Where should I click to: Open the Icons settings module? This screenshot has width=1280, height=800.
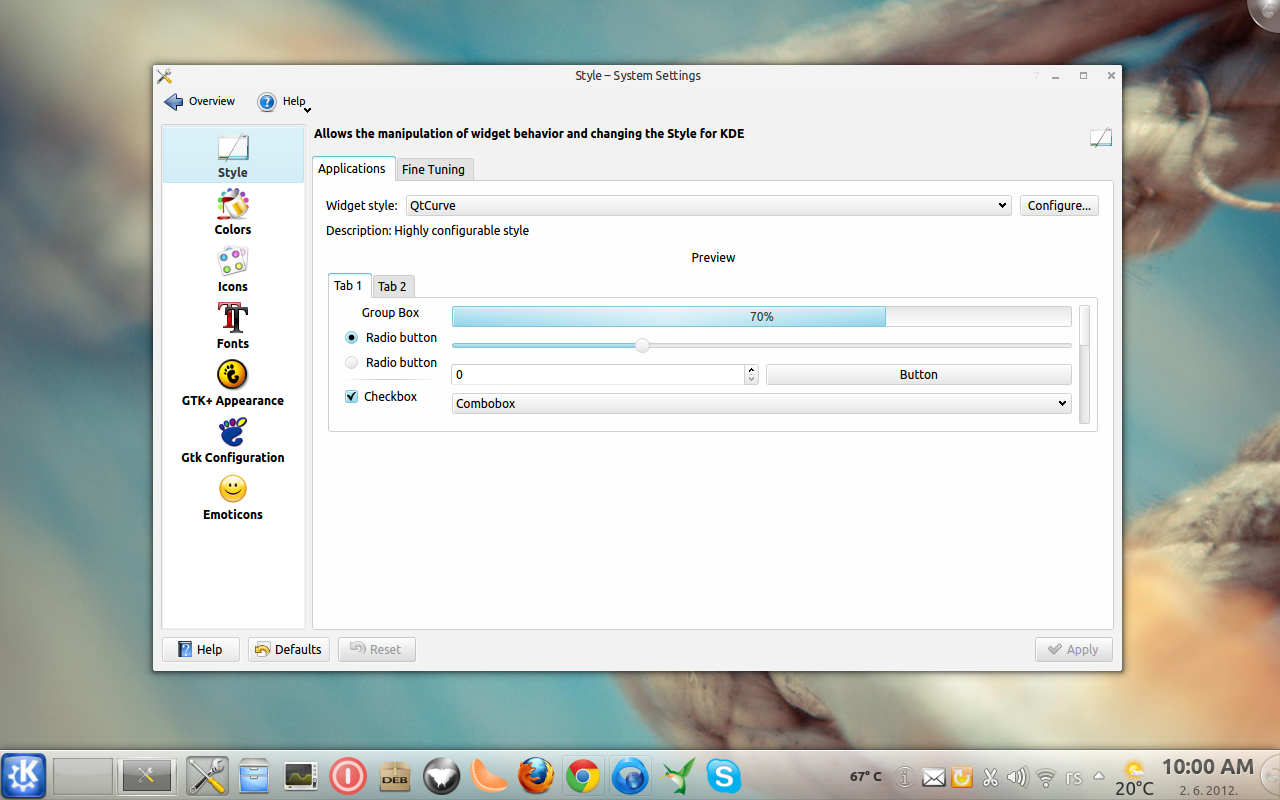coord(233,269)
